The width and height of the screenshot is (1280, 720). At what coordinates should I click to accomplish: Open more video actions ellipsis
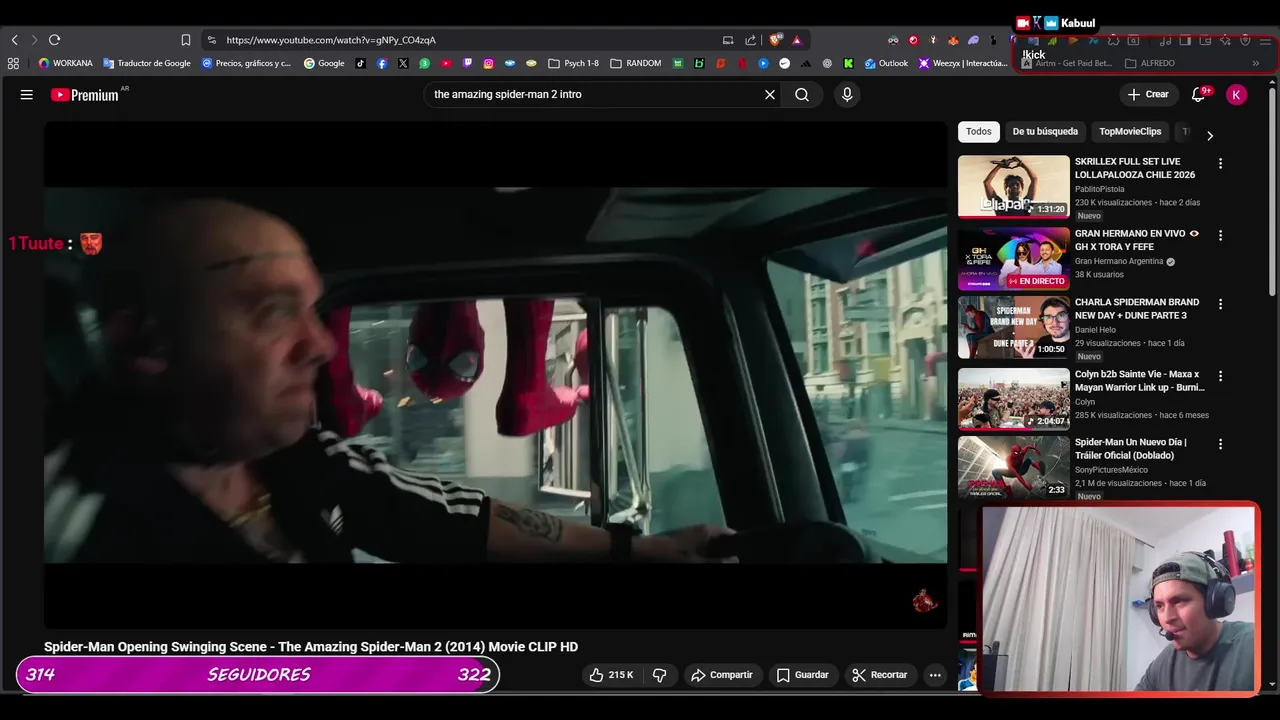935,675
